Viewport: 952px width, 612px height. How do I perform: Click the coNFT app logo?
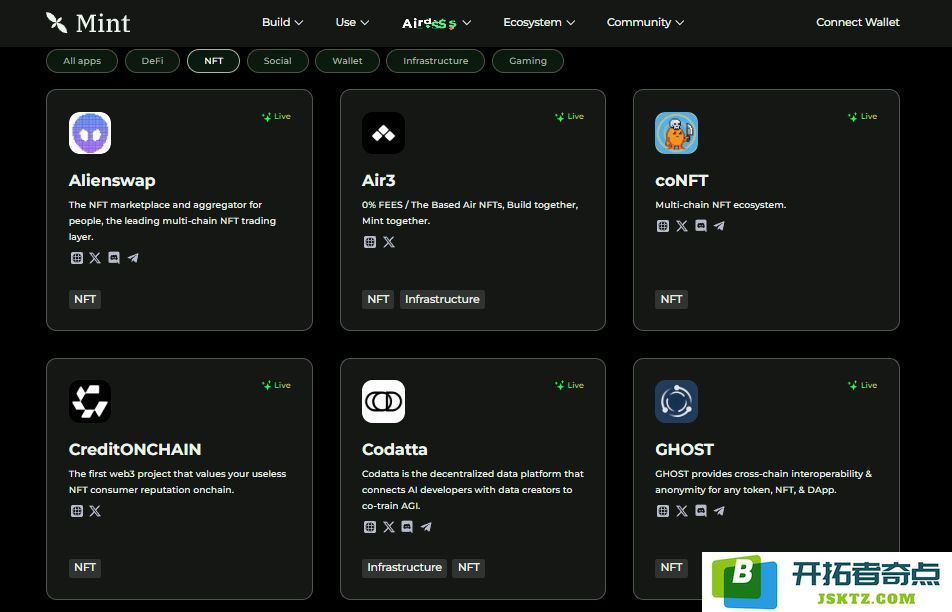pyautogui.click(x=676, y=133)
